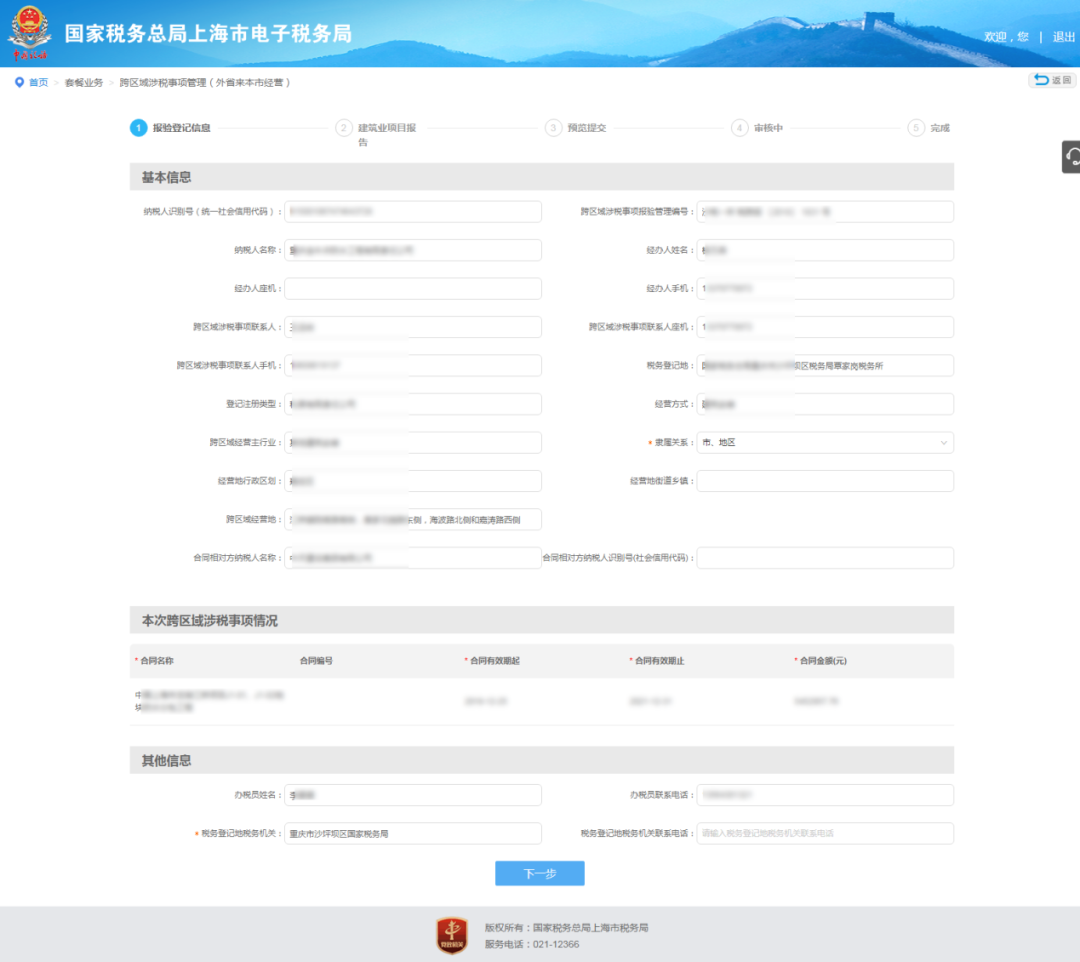Viewport: 1080px width, 962px height.
Task: Click breadcrumb 跨区域涉税事项管理（外省来本市经营）
Action: pyautogui.click(x=205, y=83)
